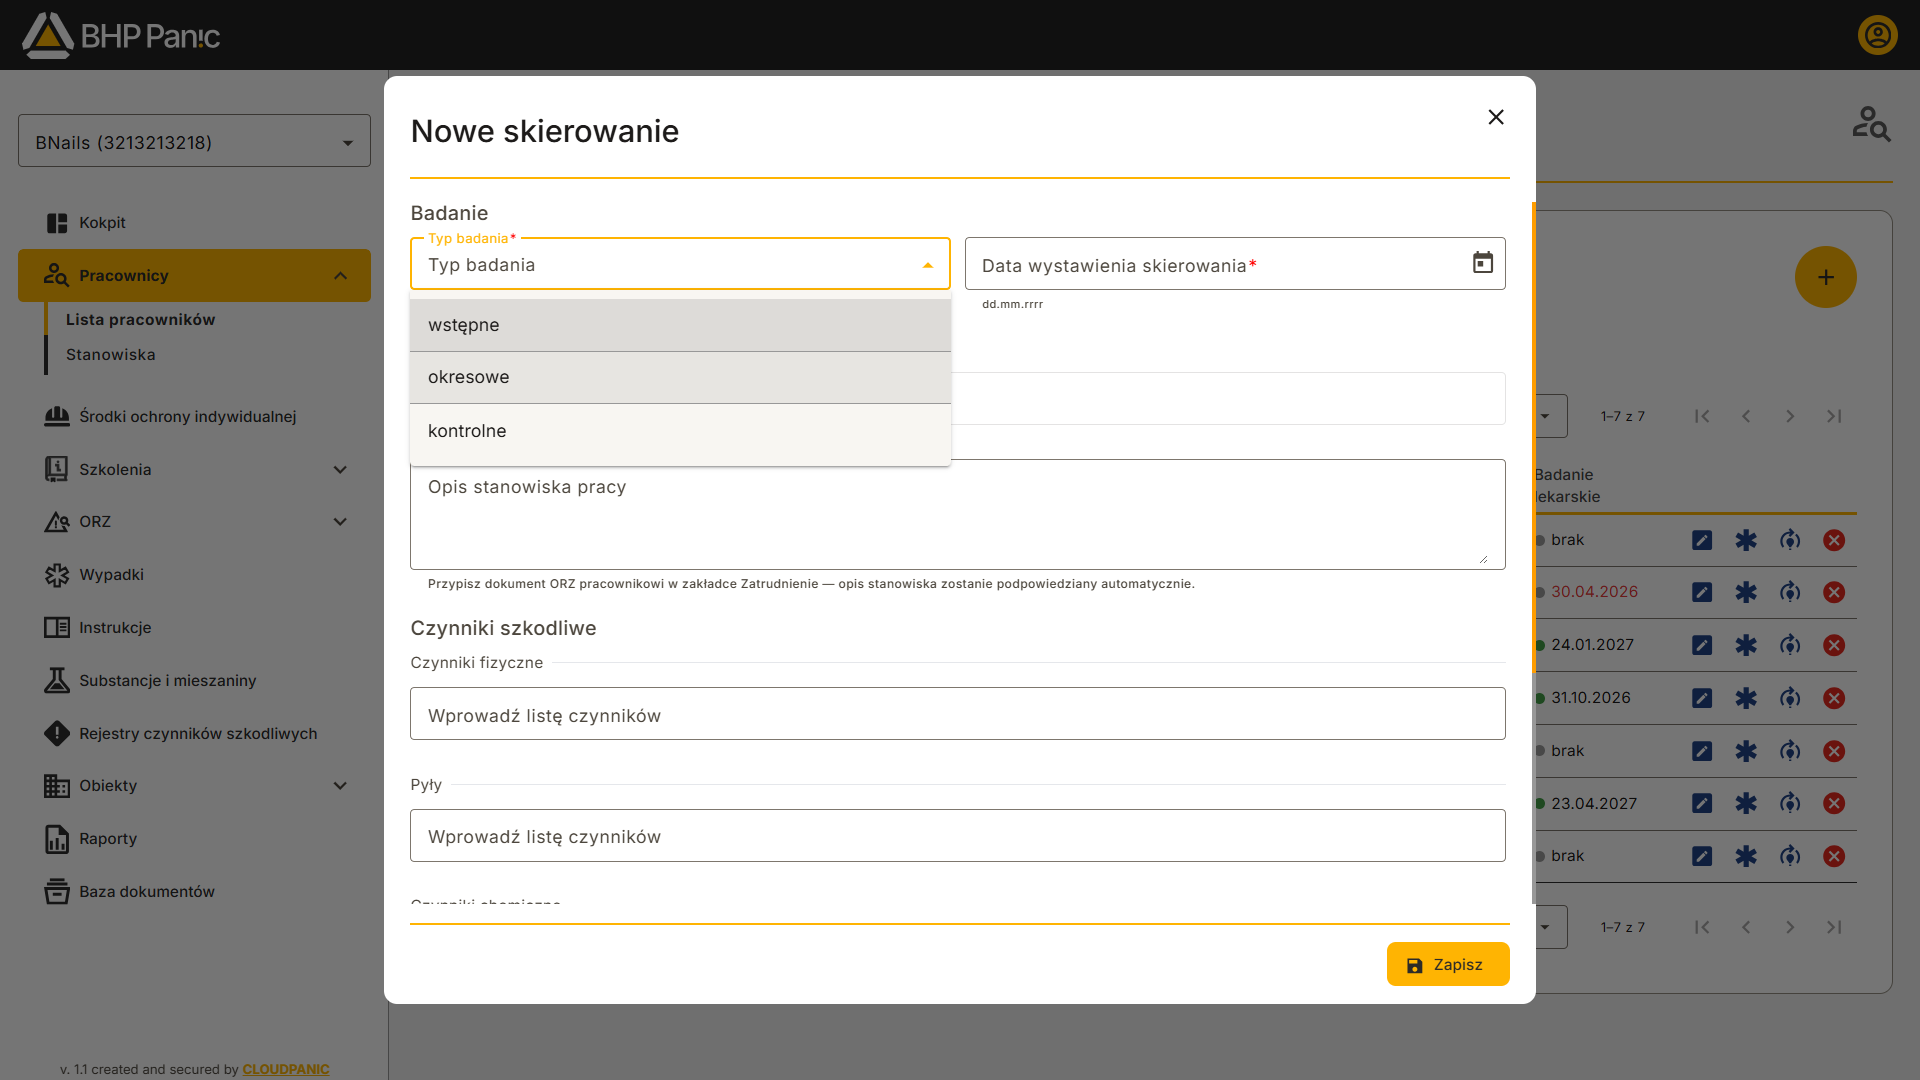Click the Kokpit dashboard icon
Screen dimensions: 1920x1080
pyautogui.click(x=57, y=223)
